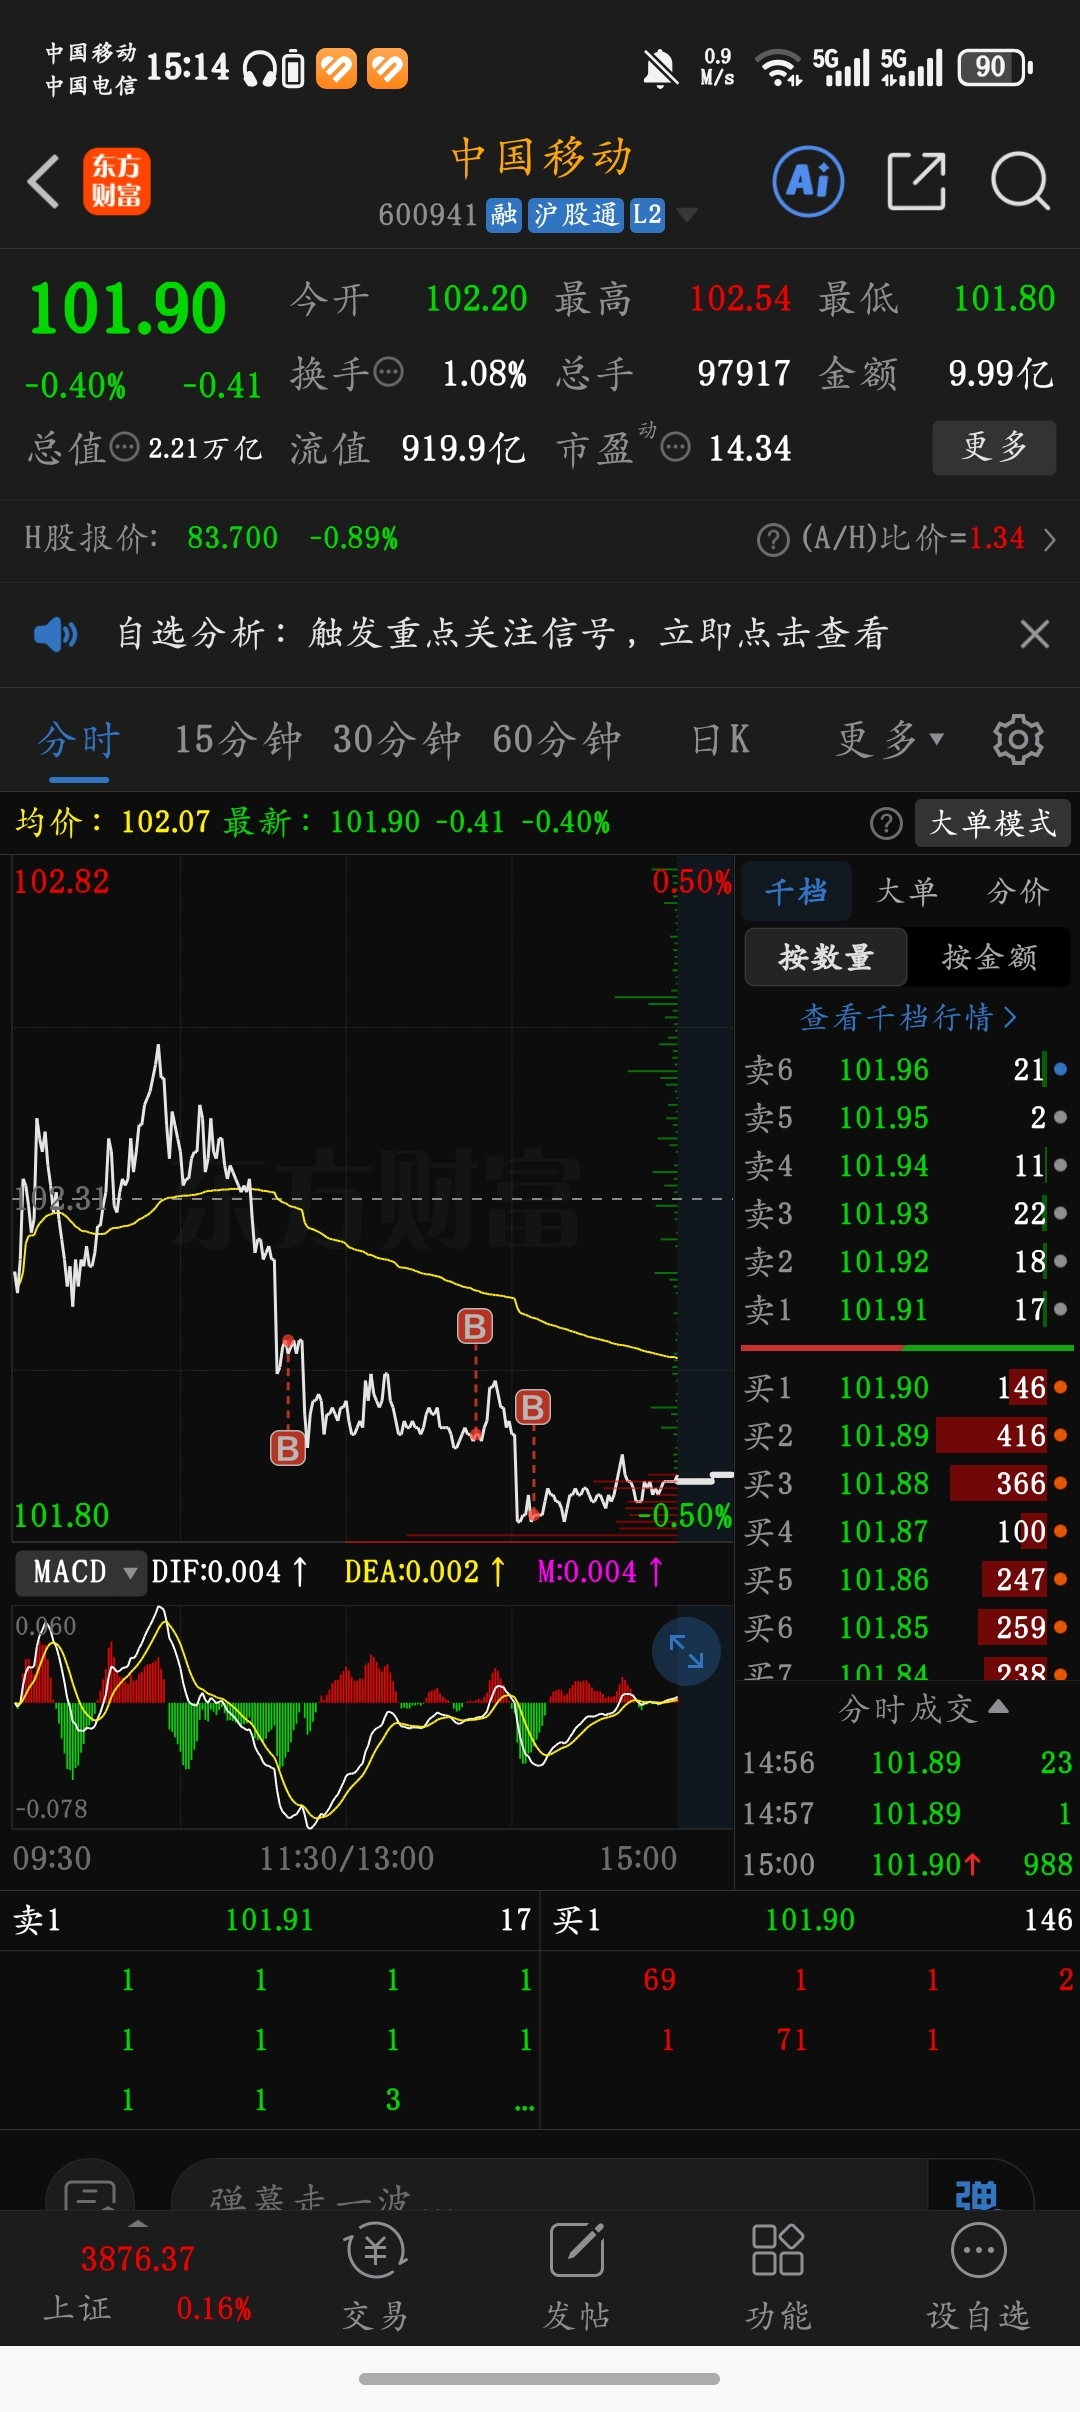Tap the share icon in header

click(x=916, y=182)
